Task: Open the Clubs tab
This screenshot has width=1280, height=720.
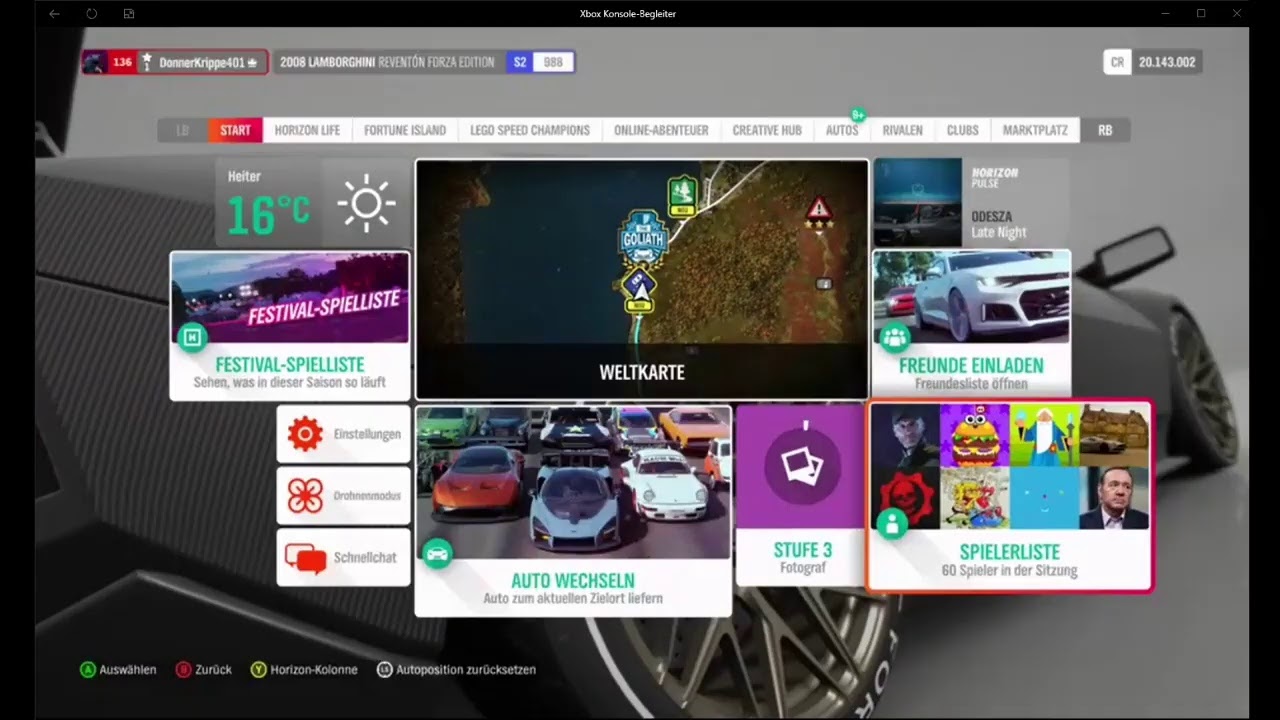Action: click(x=962, y=130)
